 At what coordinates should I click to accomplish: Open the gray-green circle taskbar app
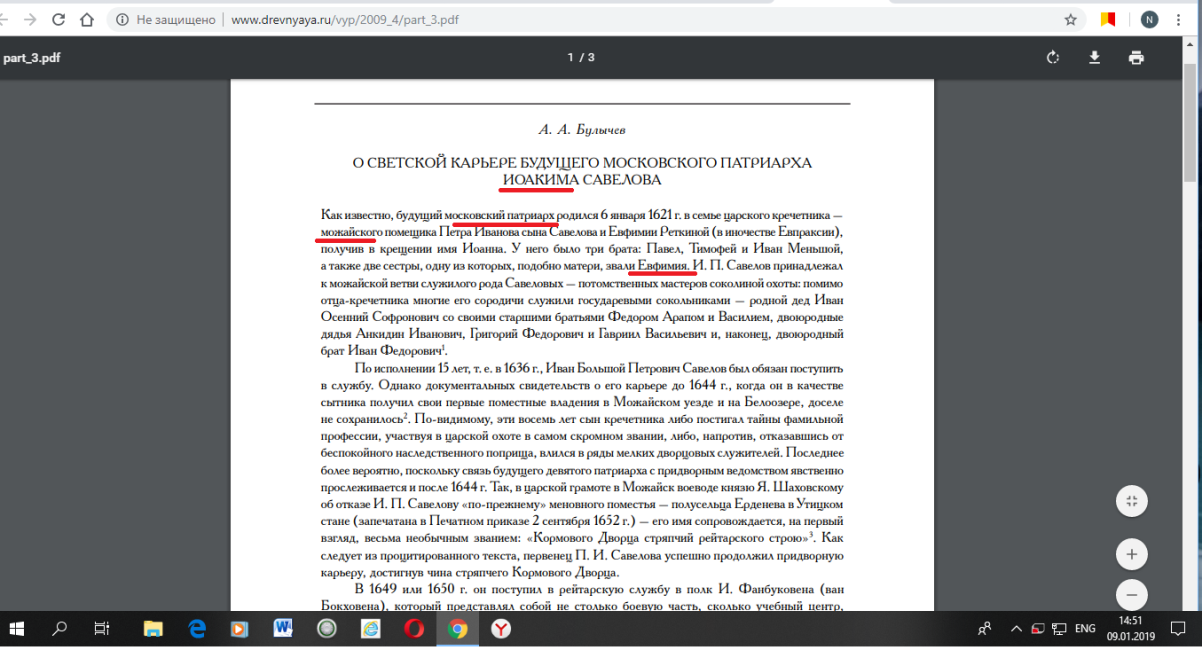point(326,629)
